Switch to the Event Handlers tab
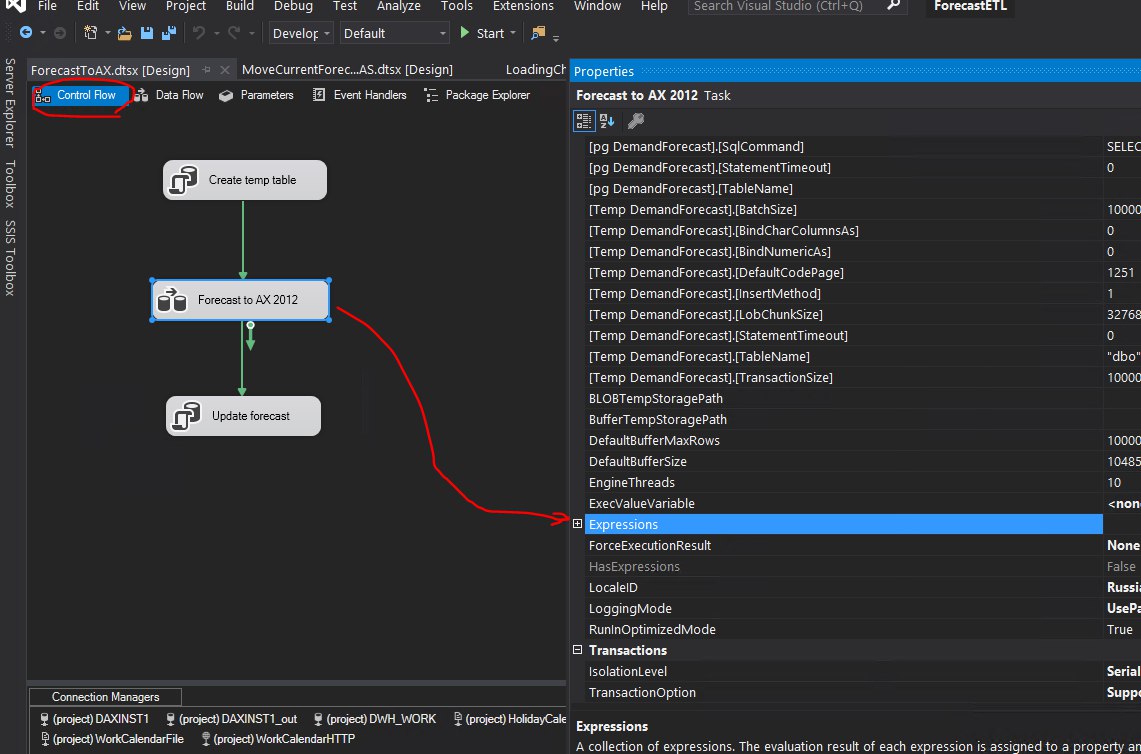Viewport: 1141px width, 754px height. [x=359, y=95]
